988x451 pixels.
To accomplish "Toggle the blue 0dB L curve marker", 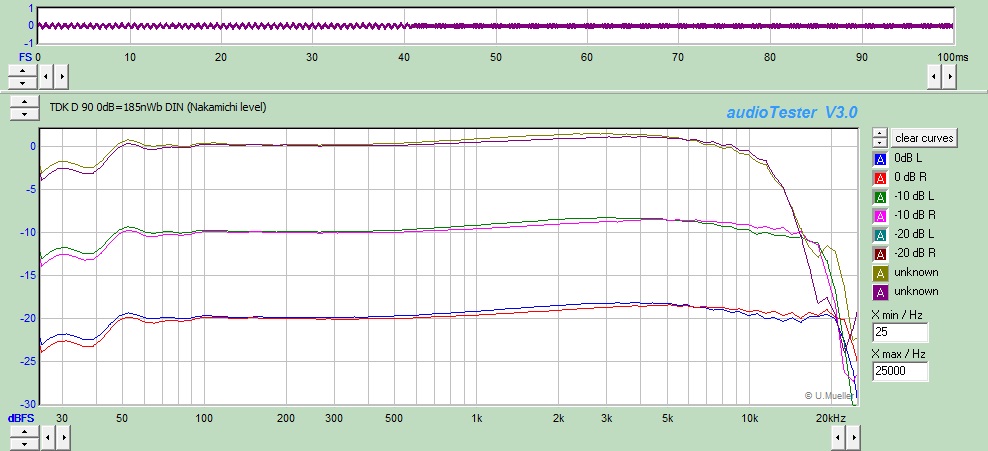I will 880,158.
